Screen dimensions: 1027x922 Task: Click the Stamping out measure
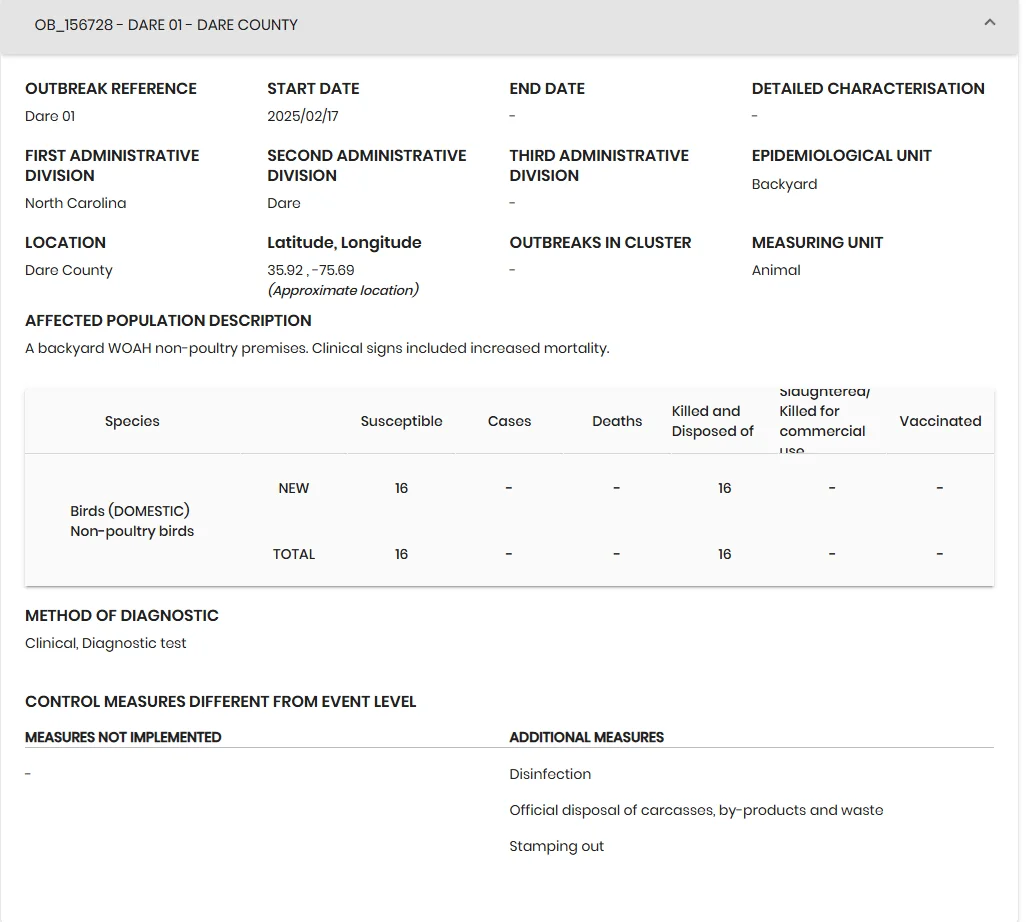point(557,846)
